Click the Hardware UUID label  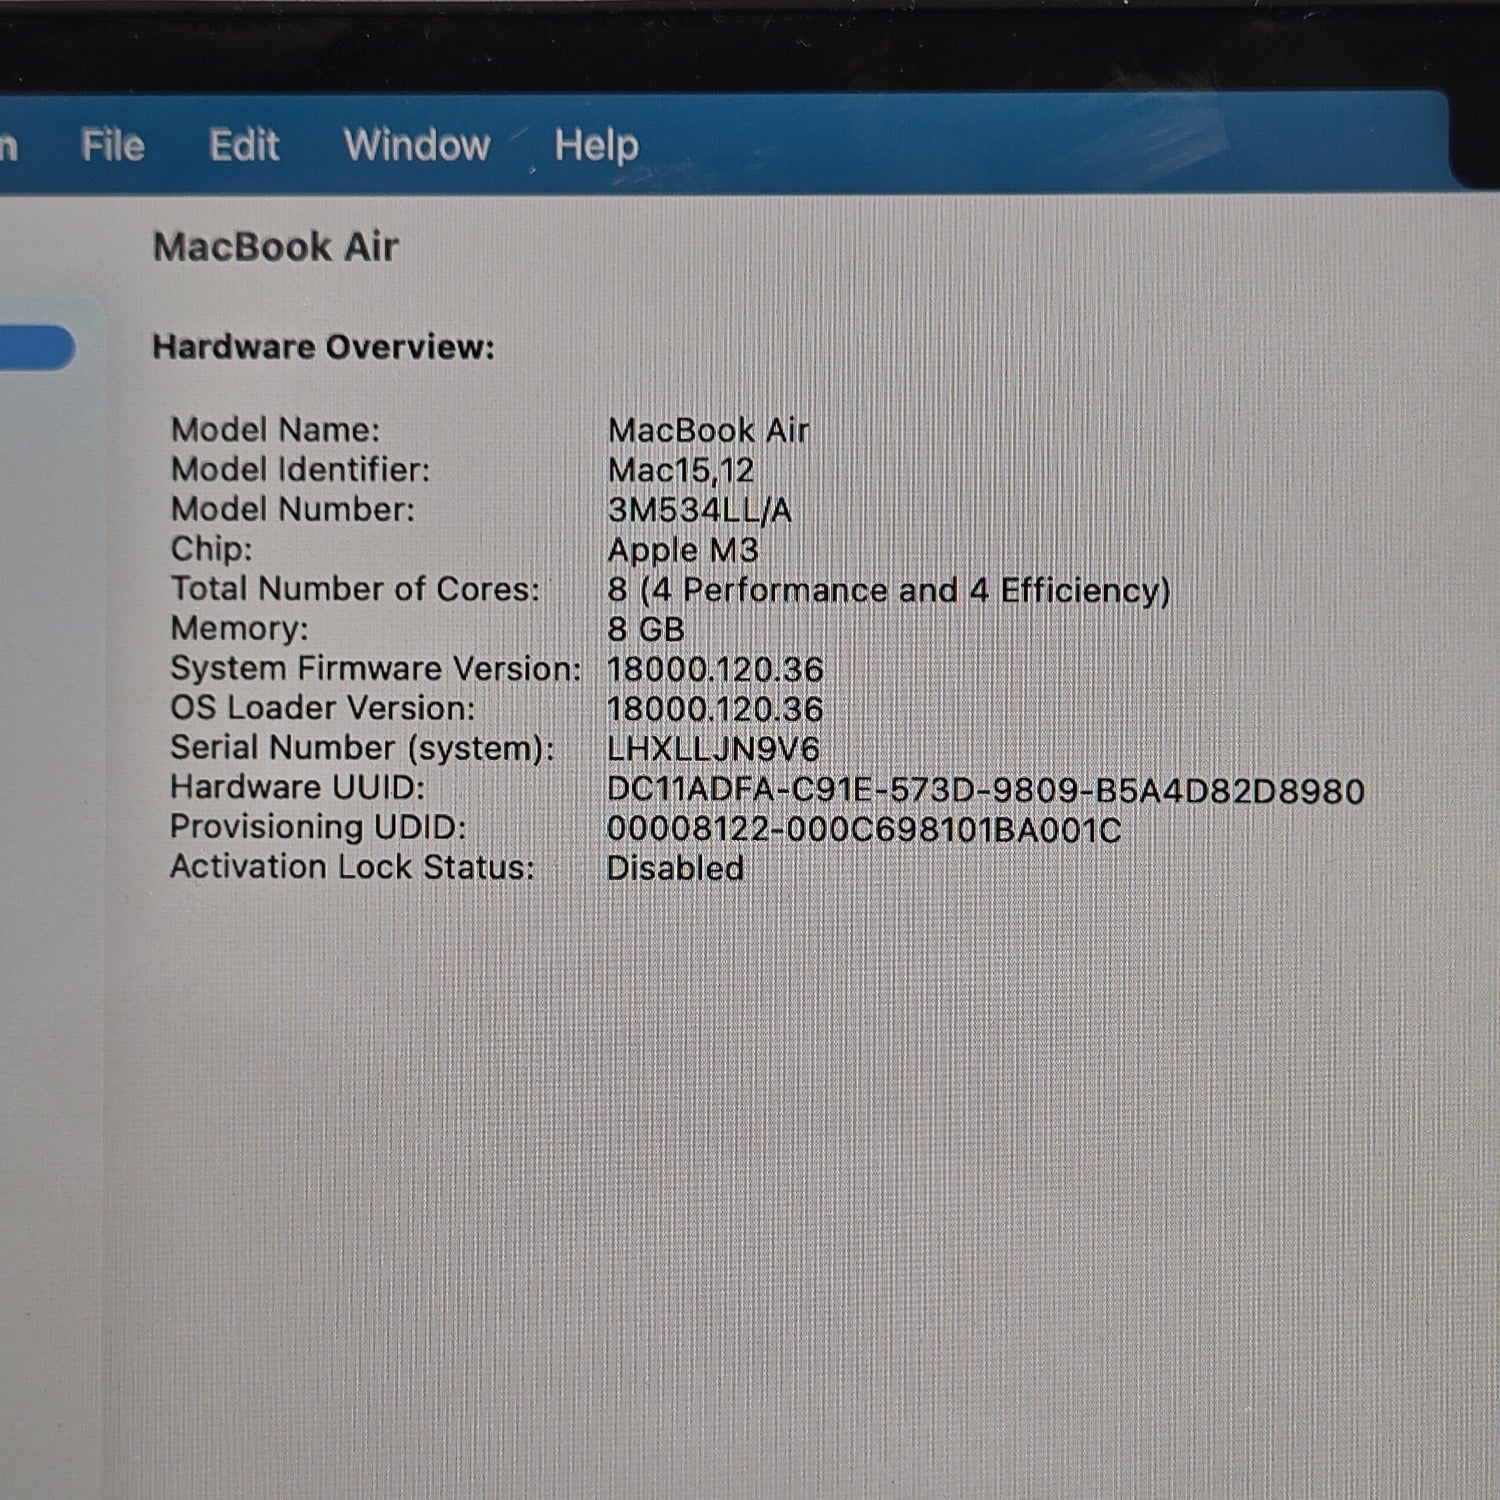298,788
